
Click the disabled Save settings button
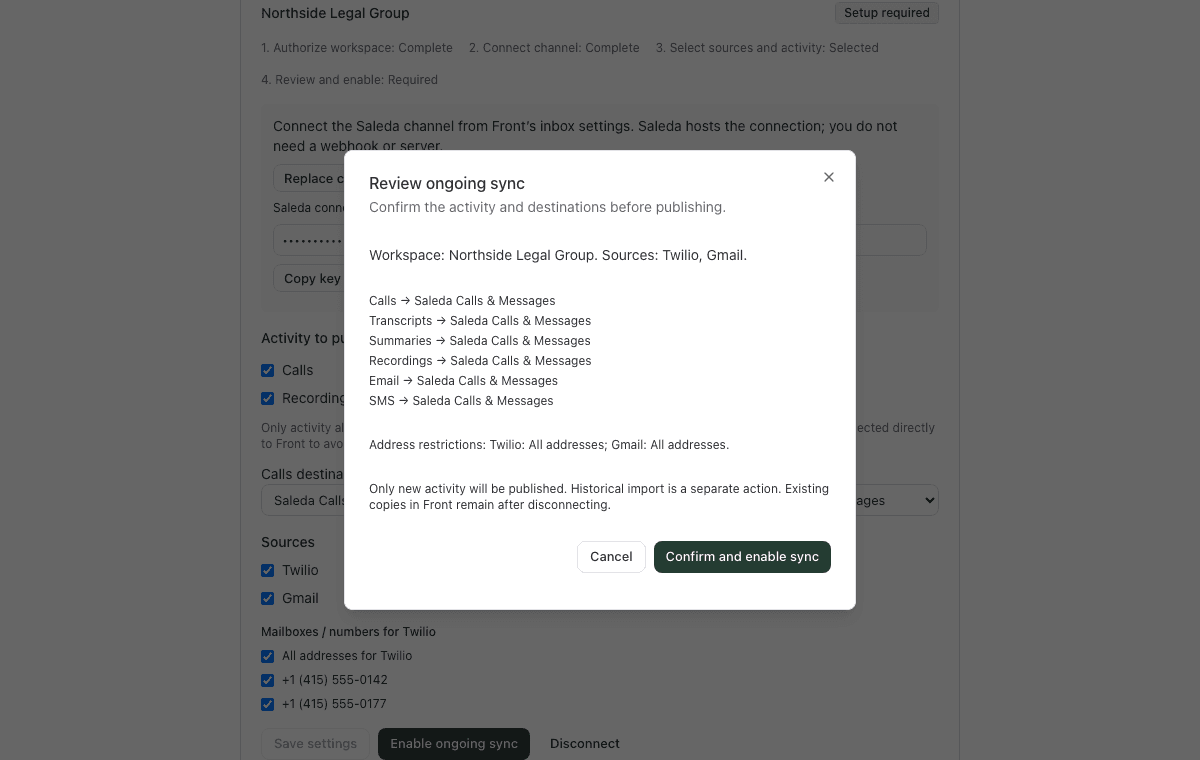315,744
